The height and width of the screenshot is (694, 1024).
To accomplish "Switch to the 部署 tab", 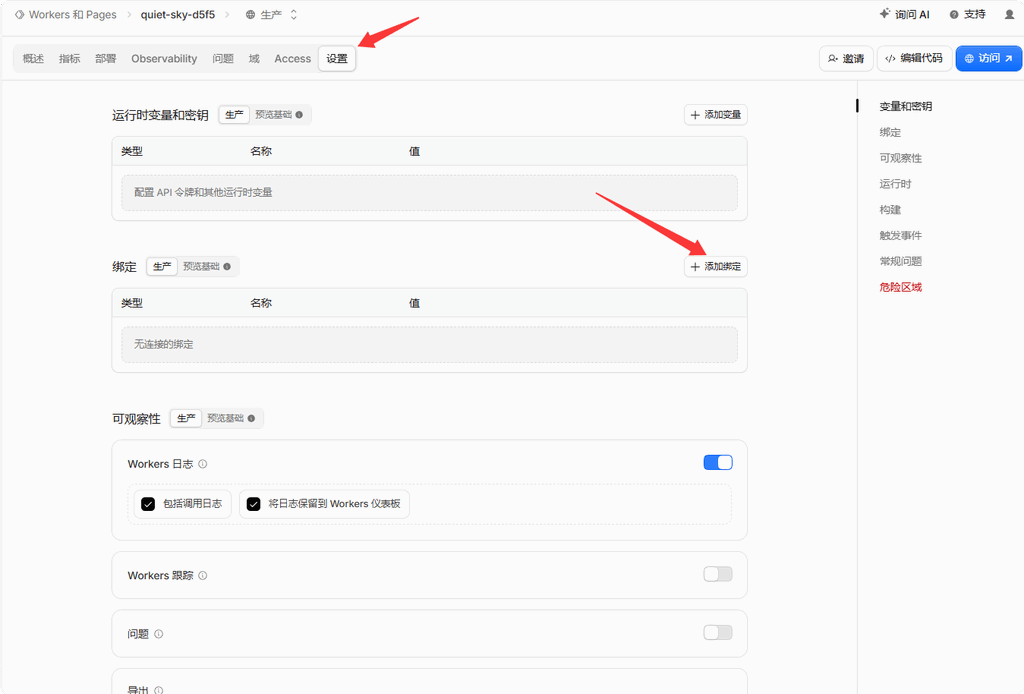I will [x=106, y=59].
